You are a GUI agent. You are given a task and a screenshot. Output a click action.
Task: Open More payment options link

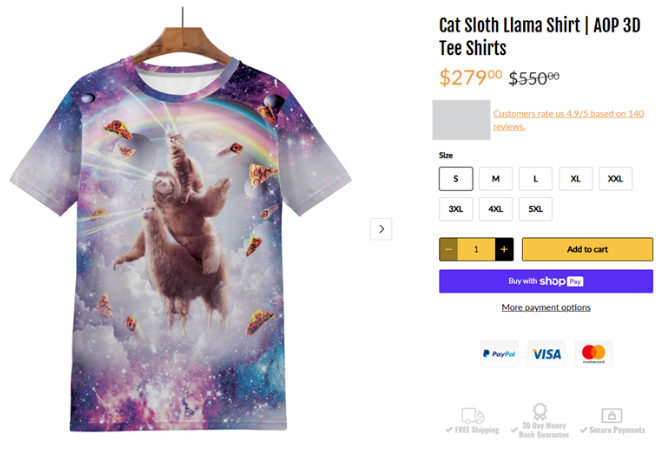coord(545,307)
